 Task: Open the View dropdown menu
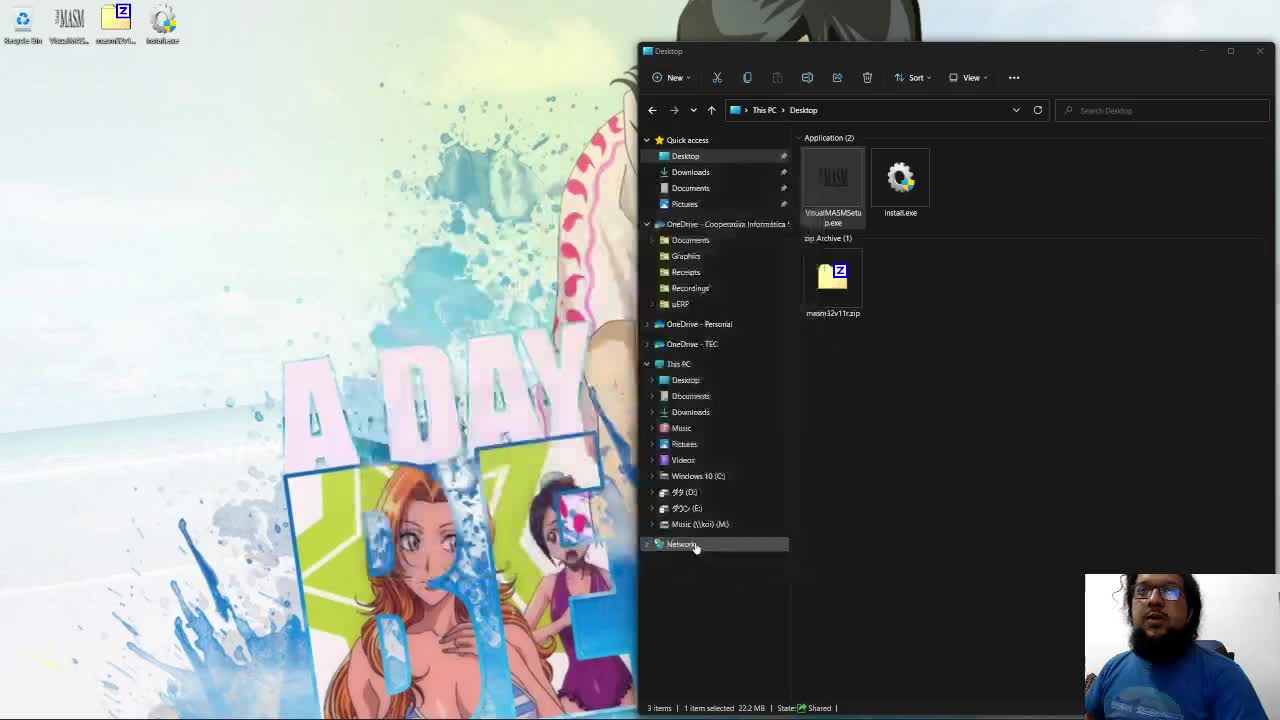click(x=968, y=78)
